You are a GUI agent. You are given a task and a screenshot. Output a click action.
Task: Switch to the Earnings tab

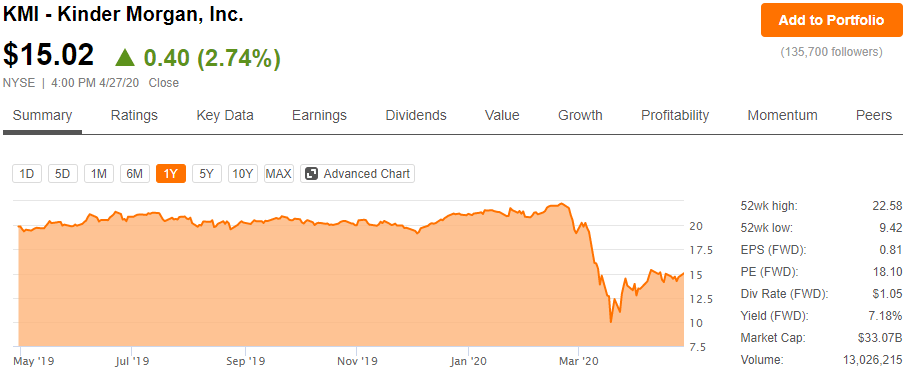319,115
